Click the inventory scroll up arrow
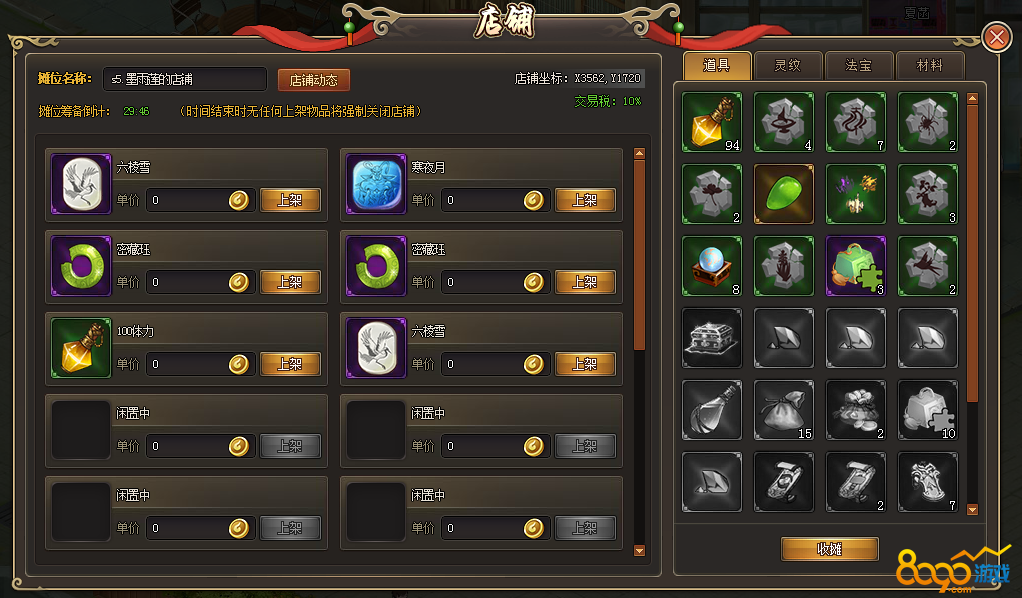Screen dimensions: 1022x598 [x=972, y=98]
